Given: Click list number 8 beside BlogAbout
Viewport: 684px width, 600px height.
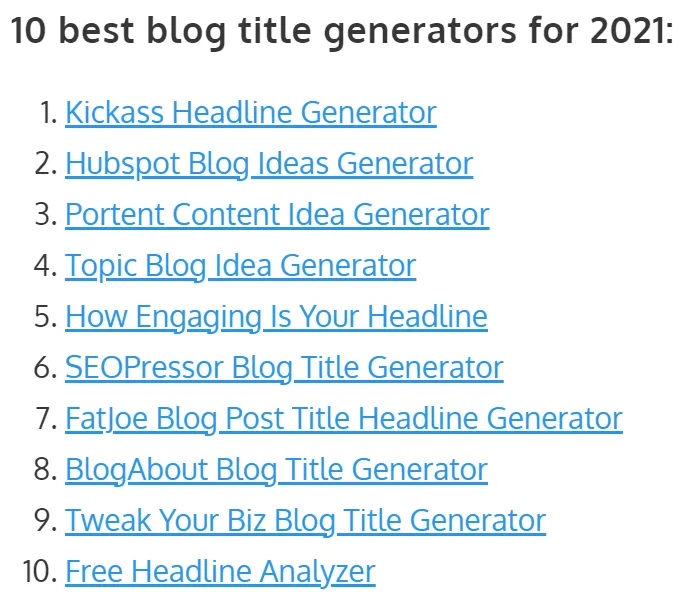Looking at the screenshot, I should coord(46,469).
